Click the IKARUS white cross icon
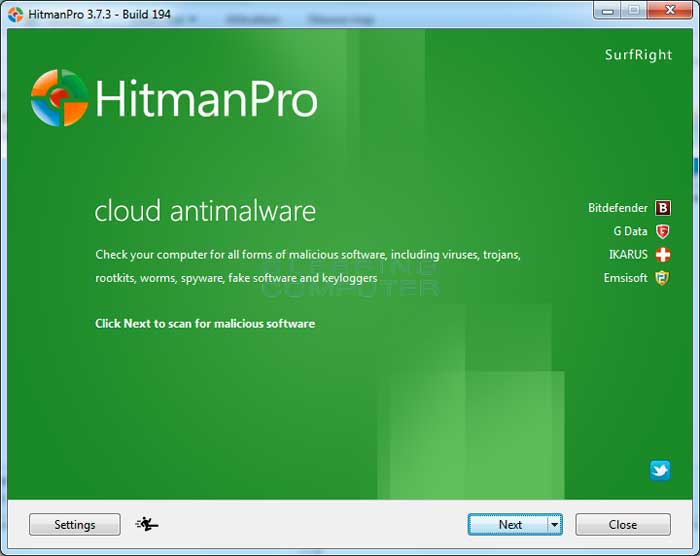Image resolution: width=700 pixels, height=556 pixels. coord(663,255)
